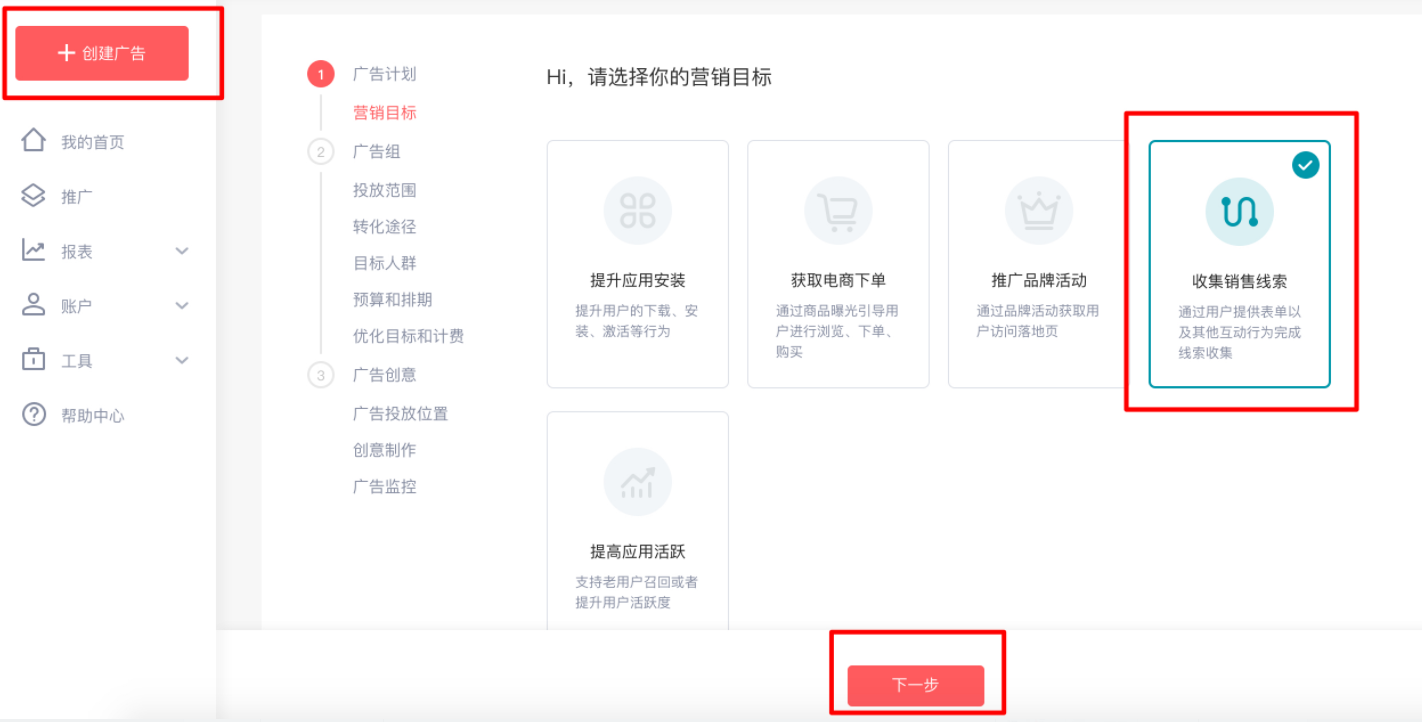Click the home icon beside 我的首页
The image size is (1422, 722).
[34, 141]
